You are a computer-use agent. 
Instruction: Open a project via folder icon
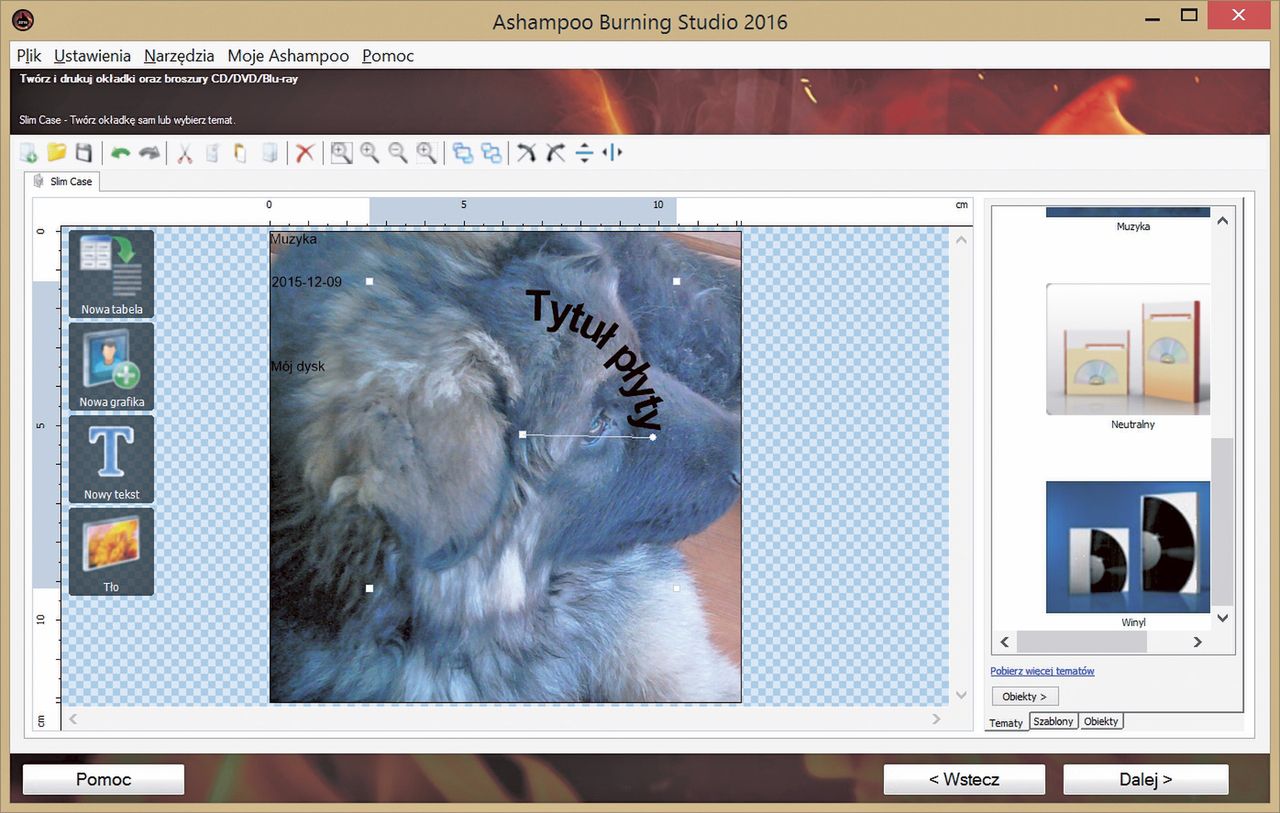[x=57, y=153]
